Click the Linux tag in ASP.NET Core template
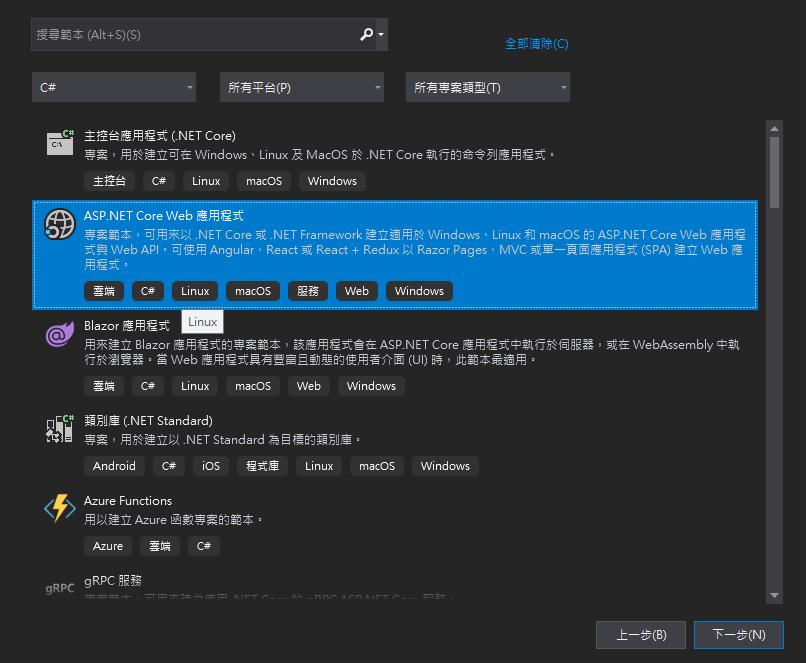Image resolution: width=806 pixels, height=663 pixels. coord(195,291)
